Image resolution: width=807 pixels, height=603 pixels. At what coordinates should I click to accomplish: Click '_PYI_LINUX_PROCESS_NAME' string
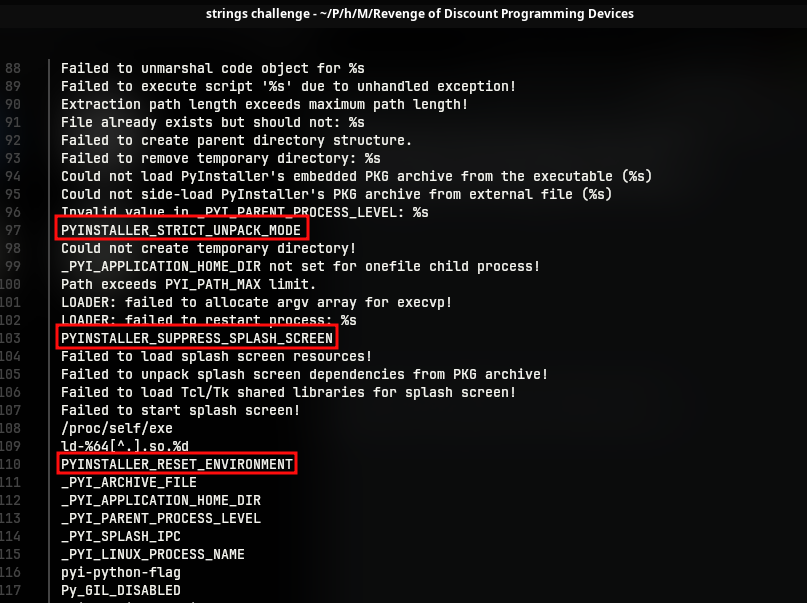point(153,554)
